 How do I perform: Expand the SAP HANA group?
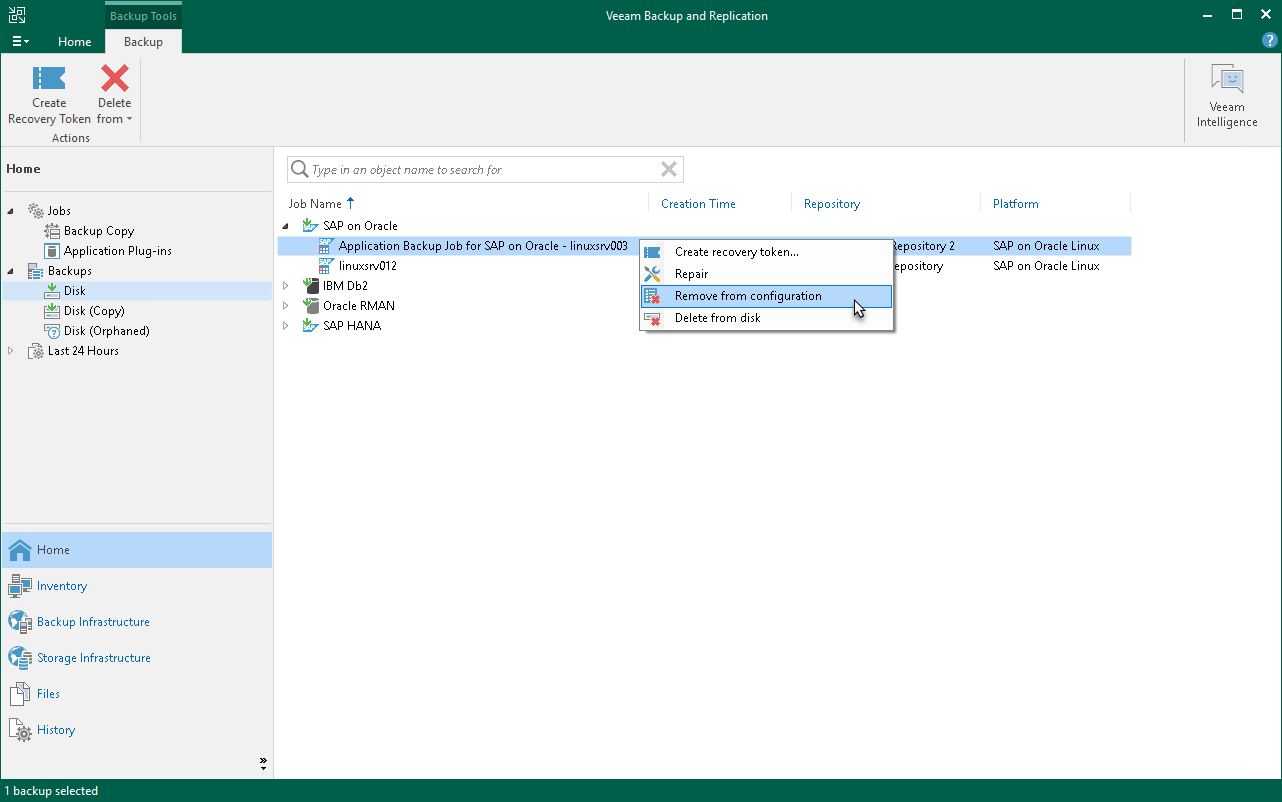click(286, 326)
